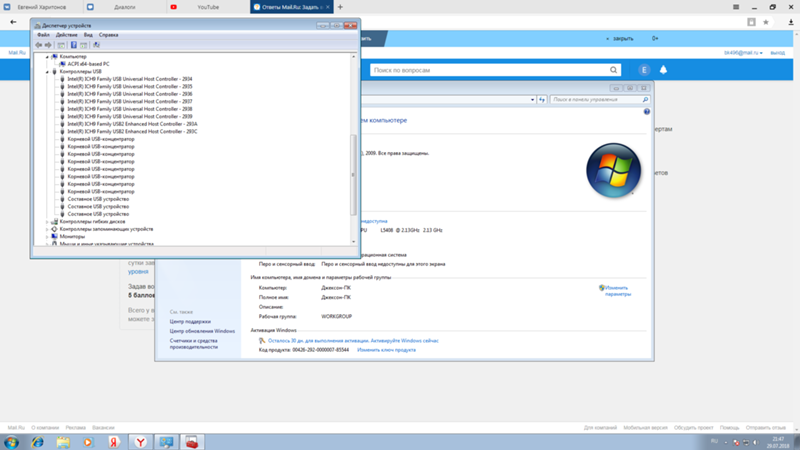Expand the Контроллеры гибких дисков node
800x450 pixels.
pos(47,222)
